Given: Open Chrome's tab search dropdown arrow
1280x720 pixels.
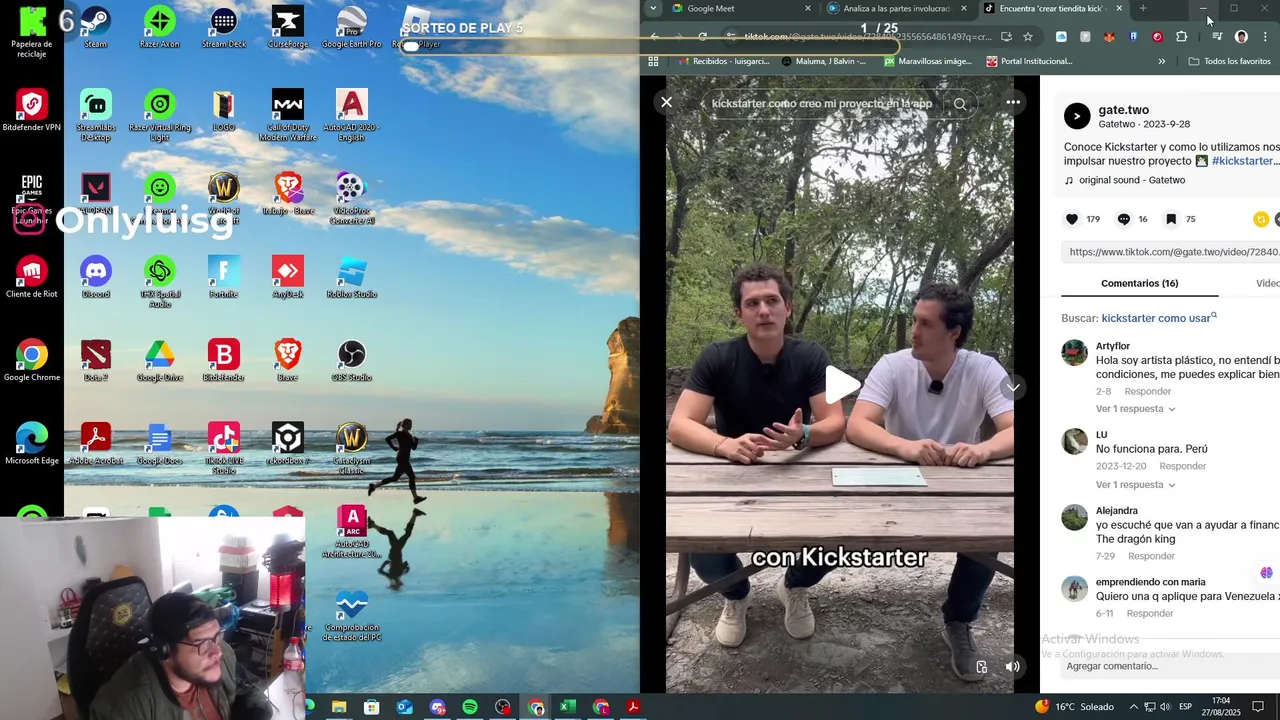Looking at the screenshot, I should tap(653, 8).
